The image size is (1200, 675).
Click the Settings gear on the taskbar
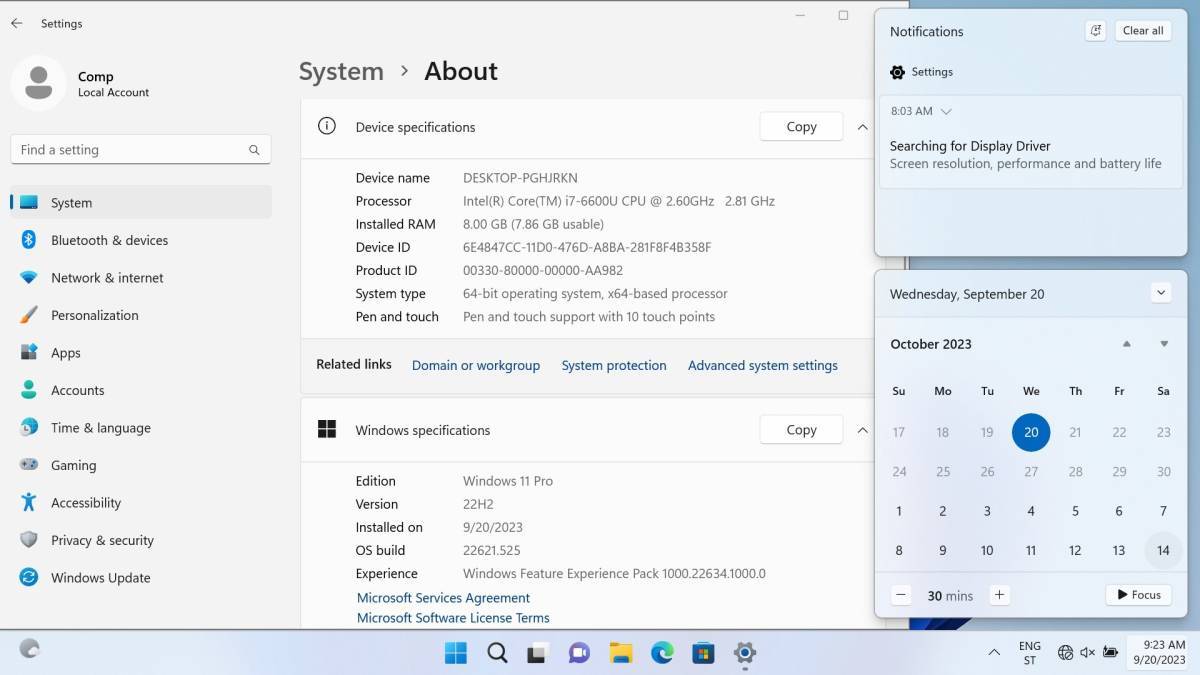pos(744,653)
